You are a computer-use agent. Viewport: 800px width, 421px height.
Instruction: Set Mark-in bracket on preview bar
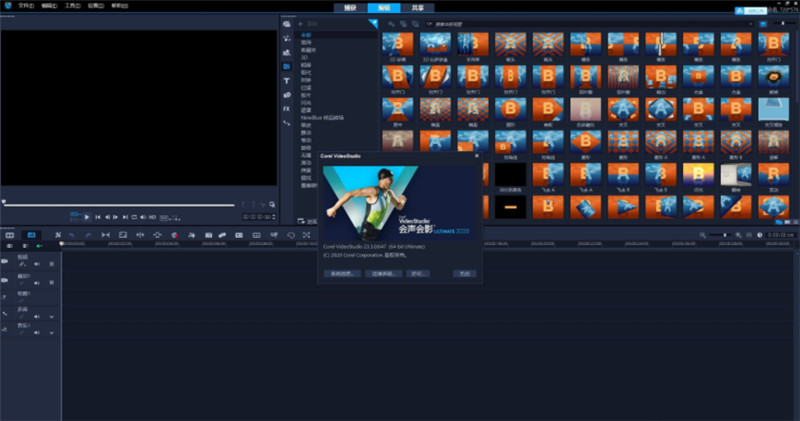pos(244,205)
